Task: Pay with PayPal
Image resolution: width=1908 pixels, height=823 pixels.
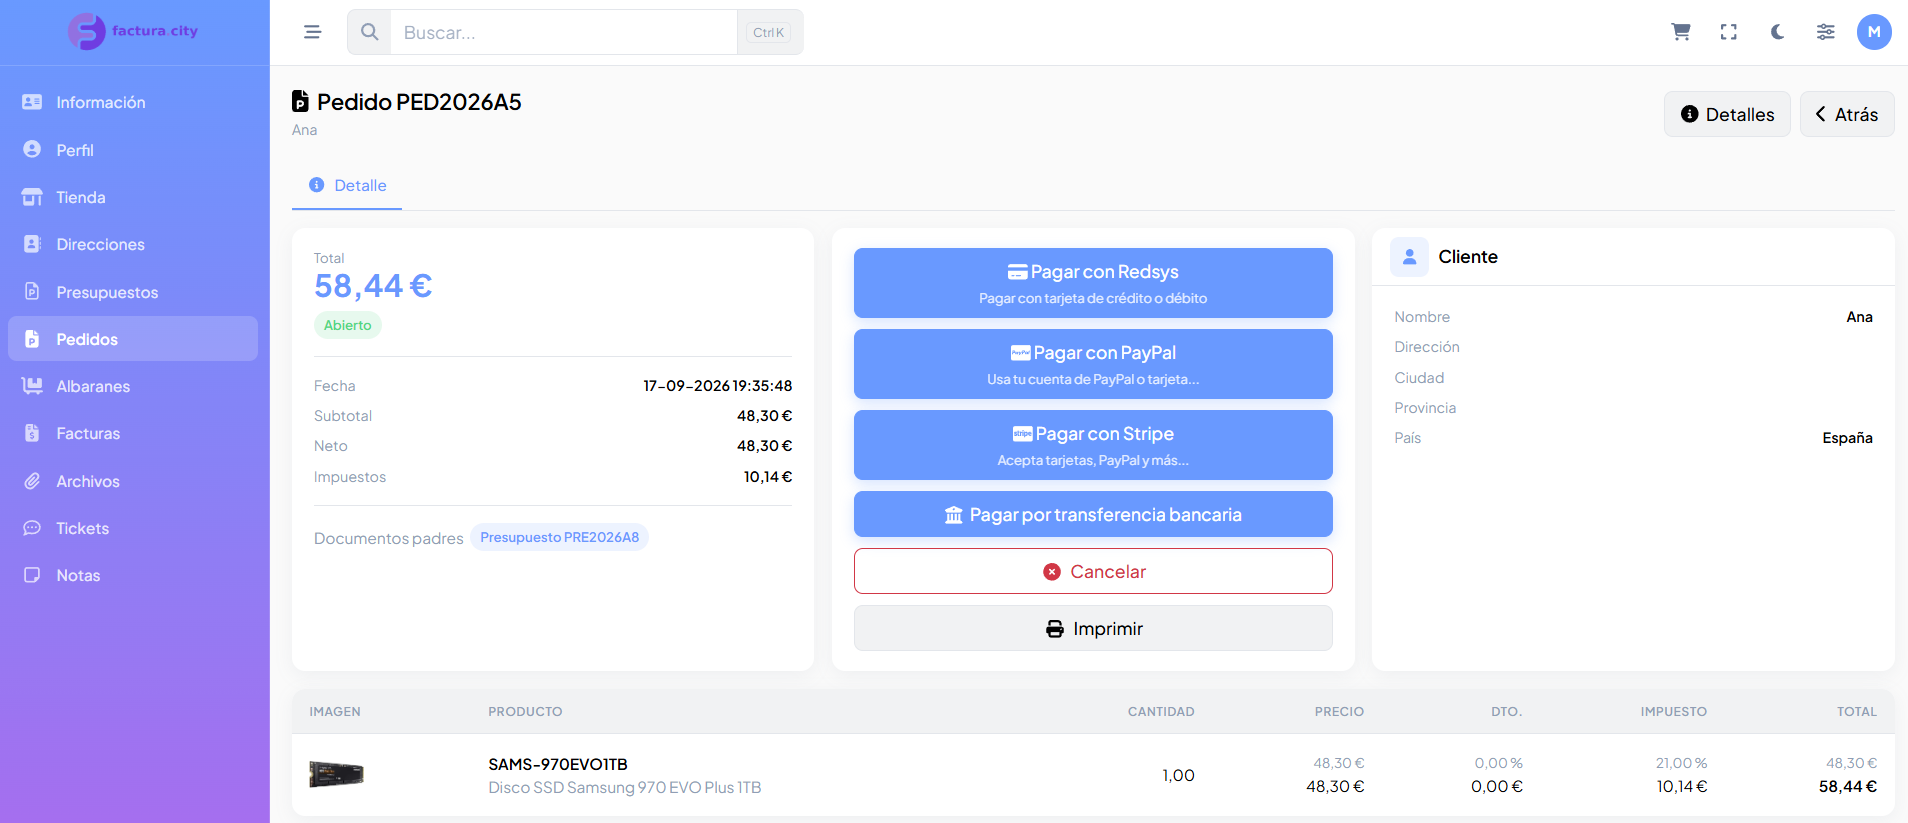Action: click(1093, 364)
